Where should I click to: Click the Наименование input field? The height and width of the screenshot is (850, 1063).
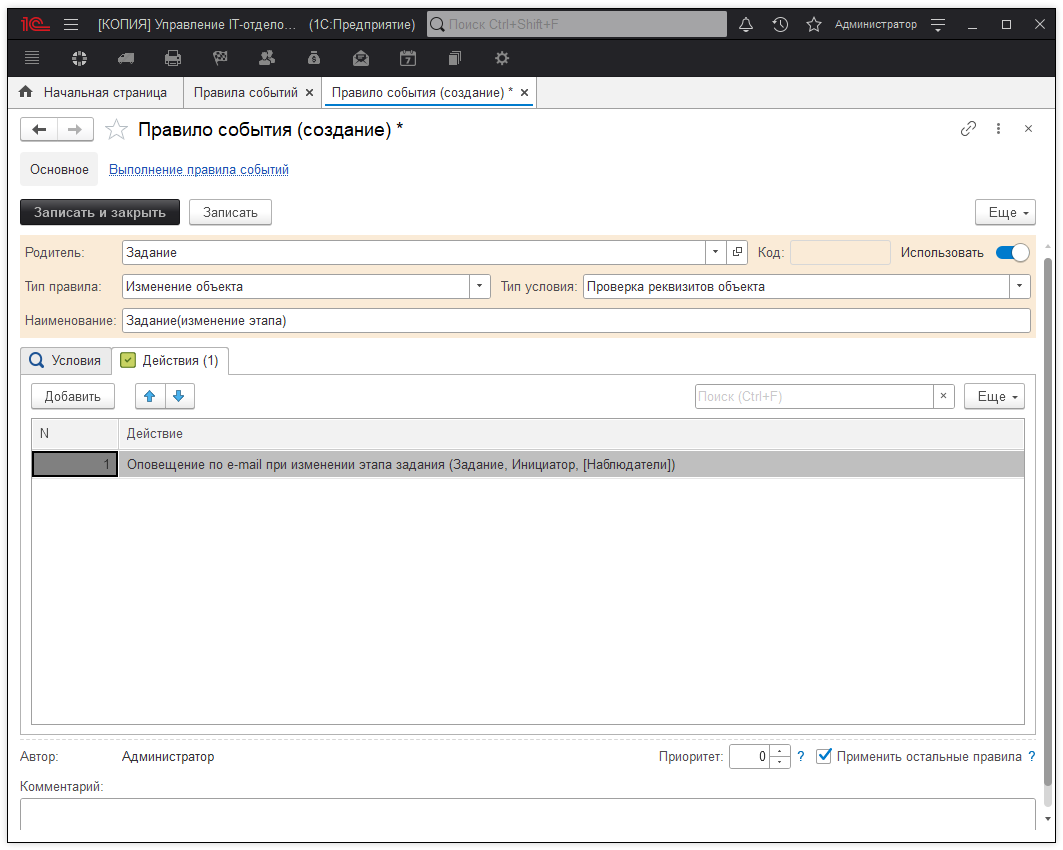click(x=575, y=321)
